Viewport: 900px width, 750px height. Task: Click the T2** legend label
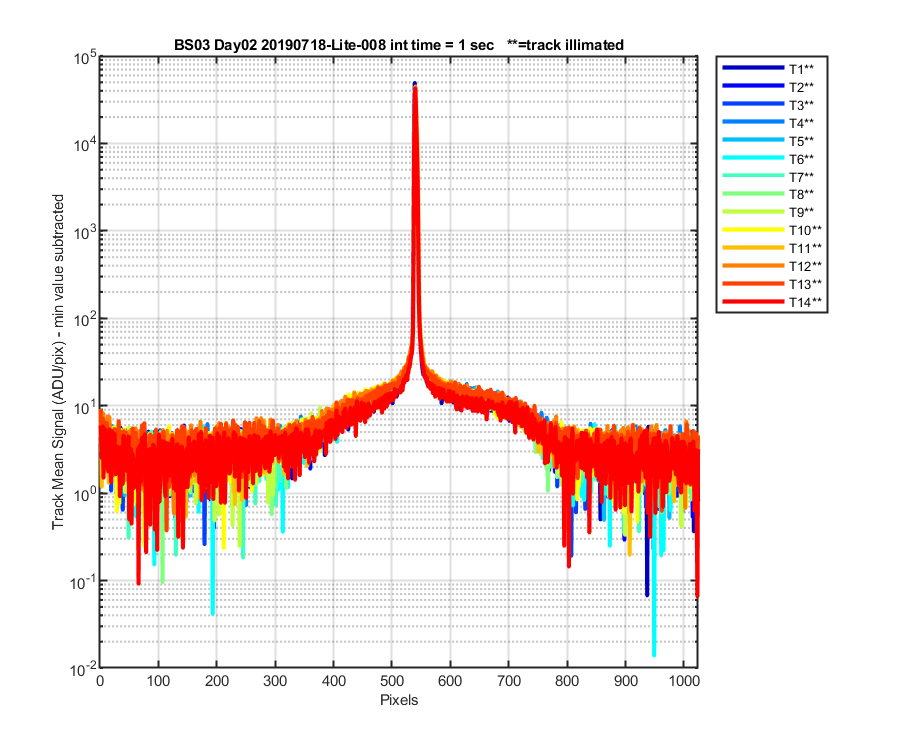801,87
